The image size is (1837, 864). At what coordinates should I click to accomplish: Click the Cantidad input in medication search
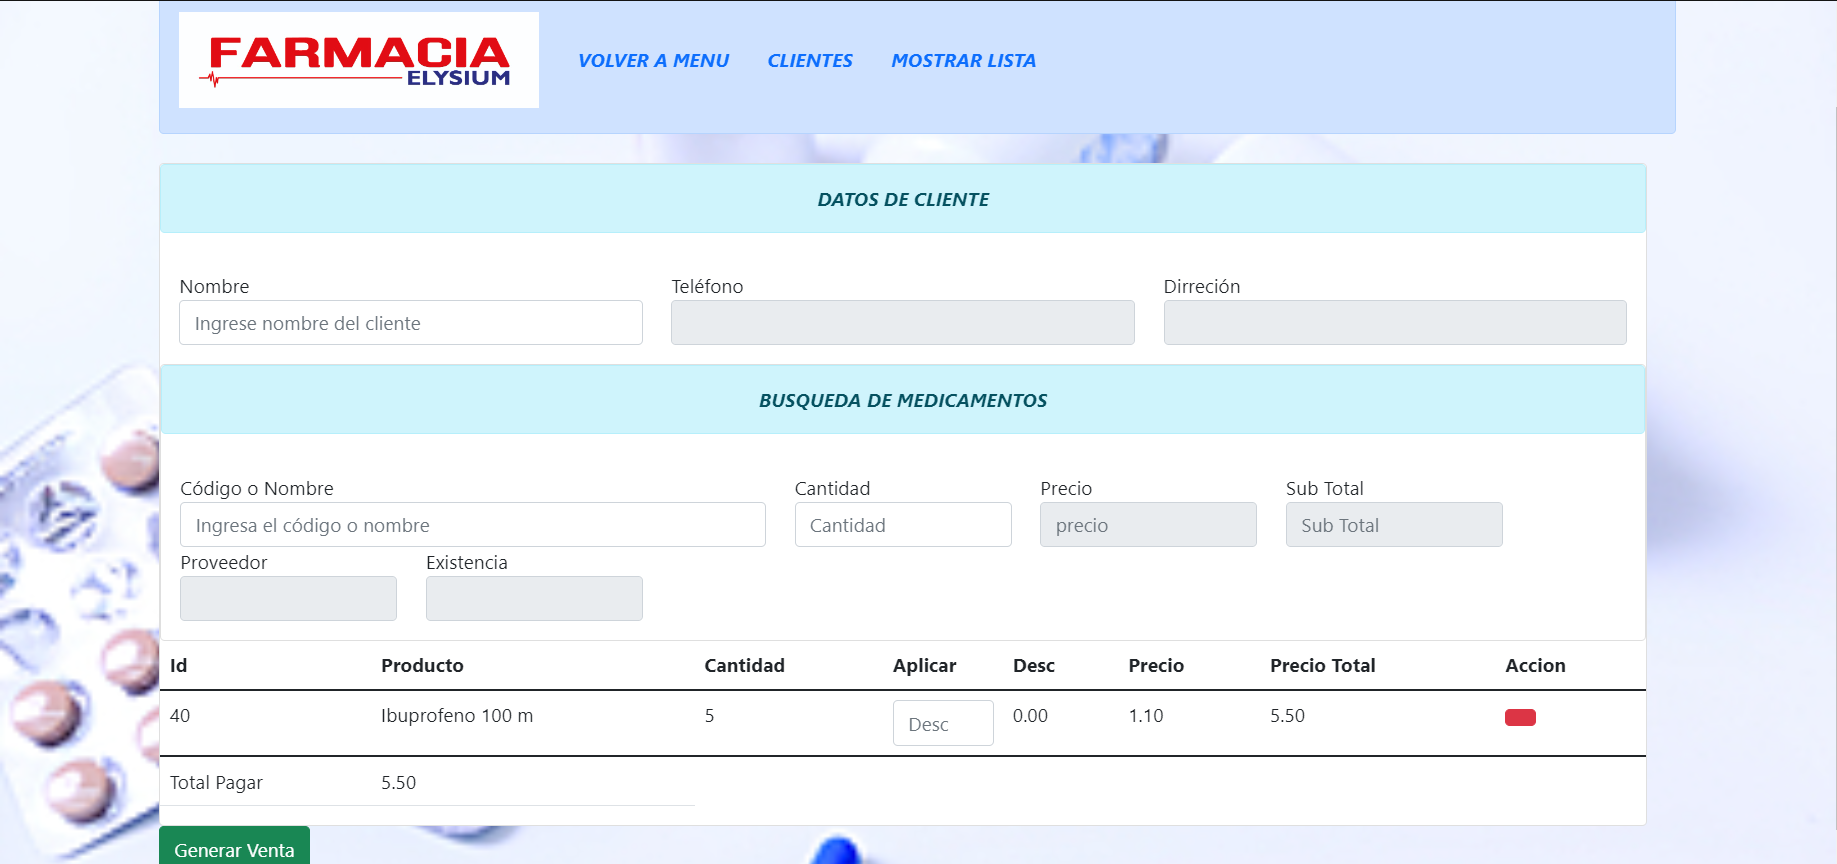pyautogui.click(x=902, y=525)
